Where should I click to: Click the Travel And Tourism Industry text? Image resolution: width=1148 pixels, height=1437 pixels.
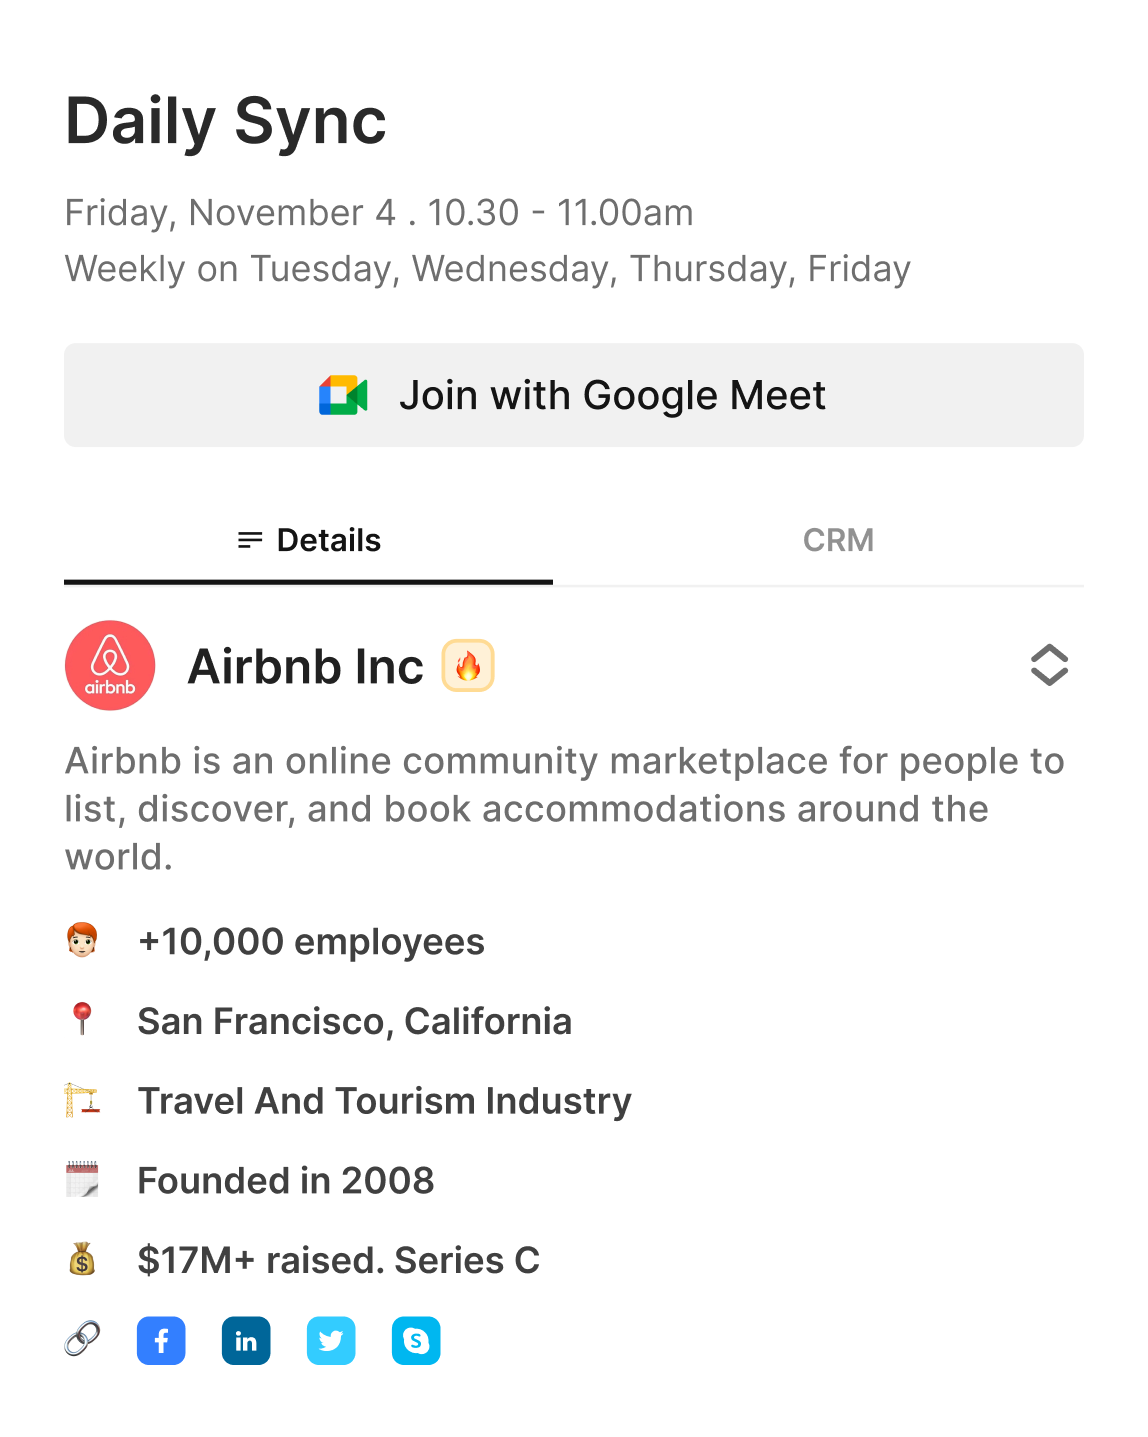pos(384,1101)
